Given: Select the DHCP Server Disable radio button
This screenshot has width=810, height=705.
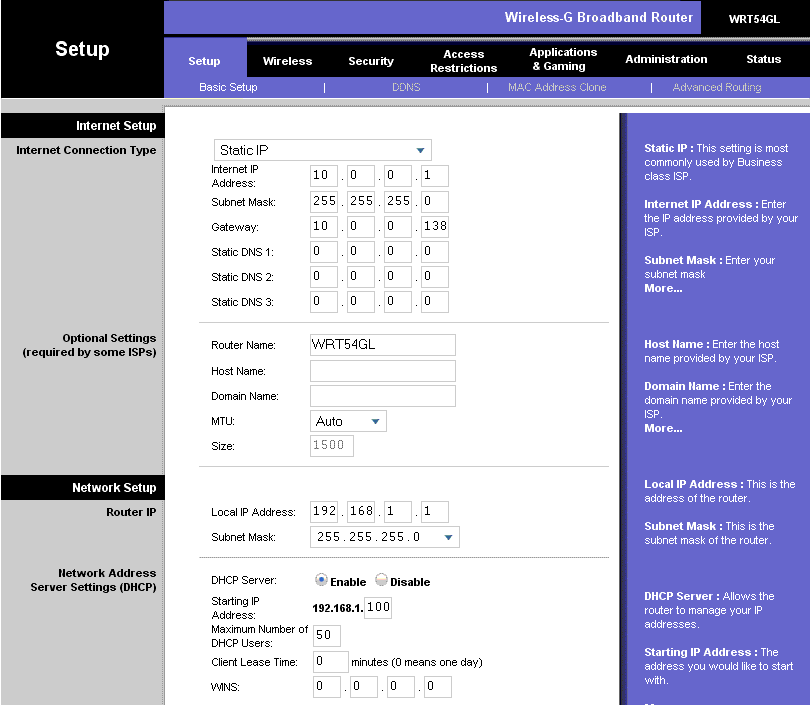Looking at the screenshot, I should [x=381, y=580].
